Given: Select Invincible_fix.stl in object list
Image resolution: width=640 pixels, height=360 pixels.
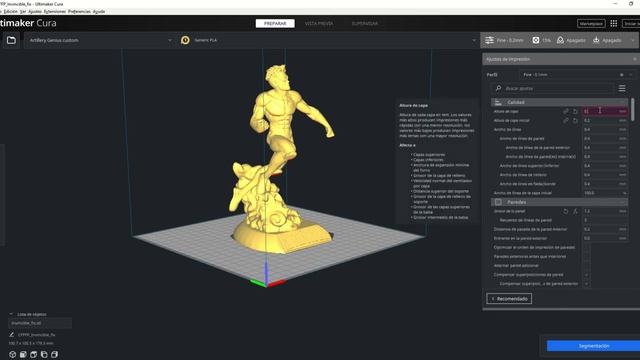Looking at the screenshot, I should pos(40,323).
